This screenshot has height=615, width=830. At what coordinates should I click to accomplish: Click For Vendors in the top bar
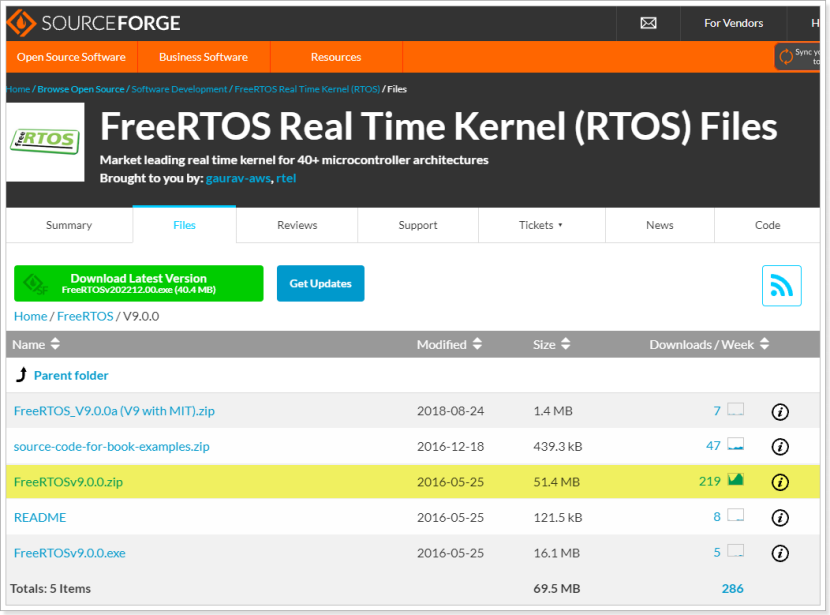[733, 23]
